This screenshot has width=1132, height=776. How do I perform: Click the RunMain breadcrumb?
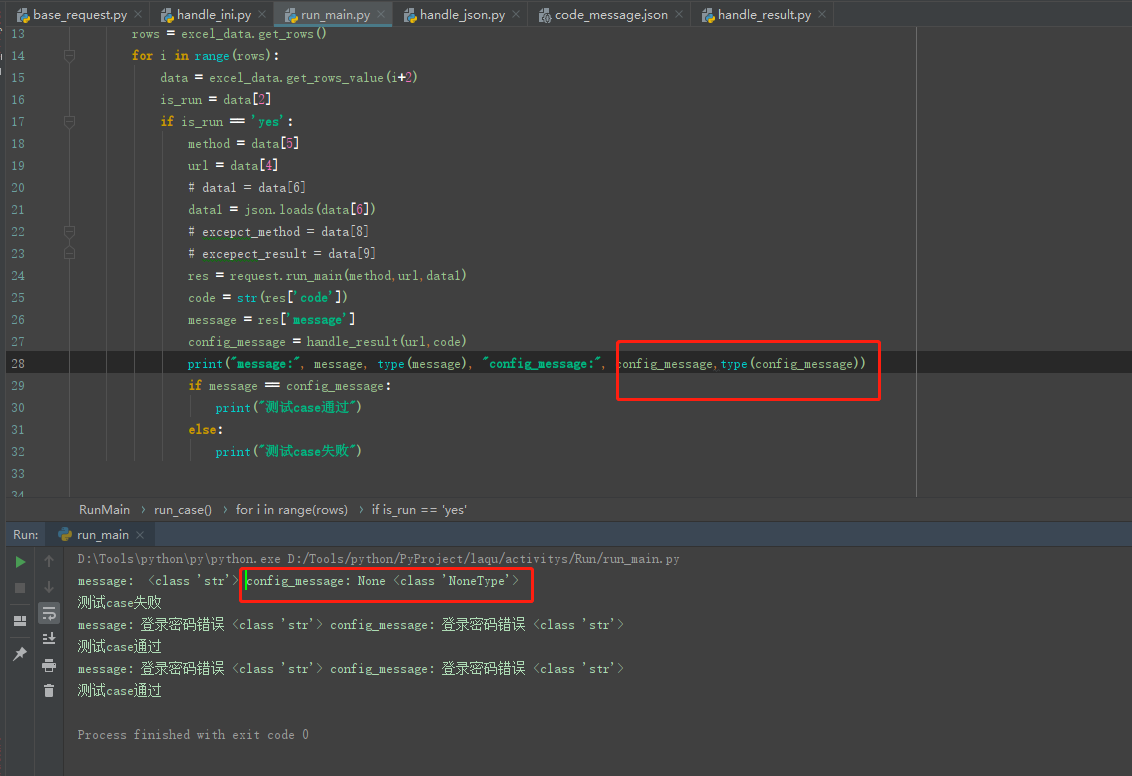pos(105,510)
